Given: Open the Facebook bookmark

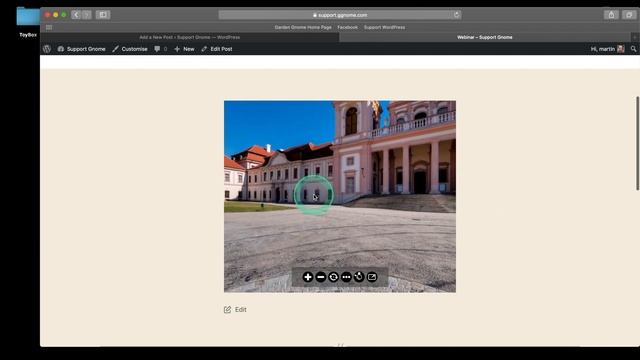Looking at the screenshot, I should [x=347, y=27].
